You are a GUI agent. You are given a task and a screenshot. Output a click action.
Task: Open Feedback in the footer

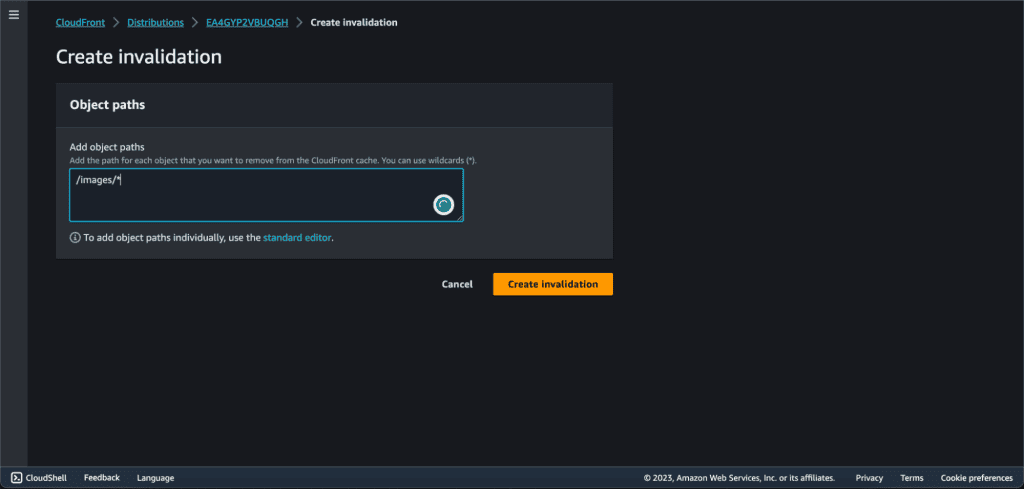pyautogui.click(x=102, y=478)
